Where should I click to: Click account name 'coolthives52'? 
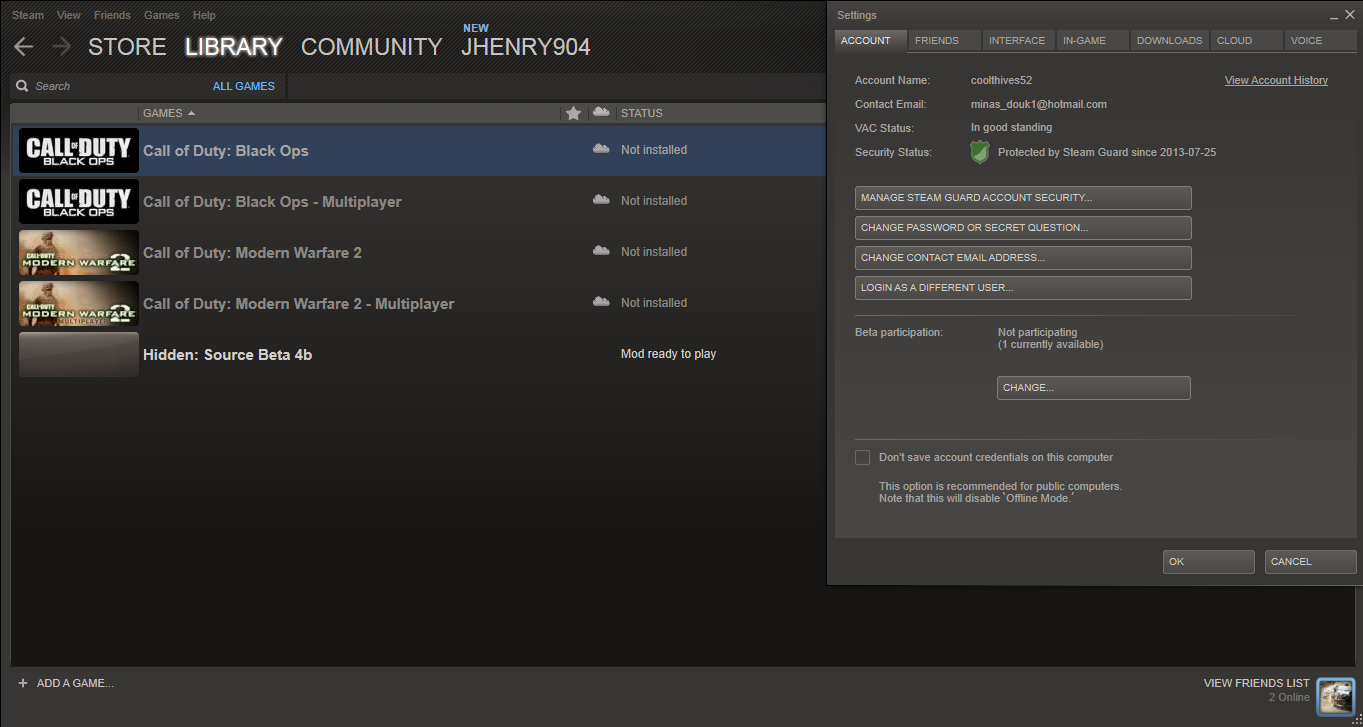click(1001, 80)
